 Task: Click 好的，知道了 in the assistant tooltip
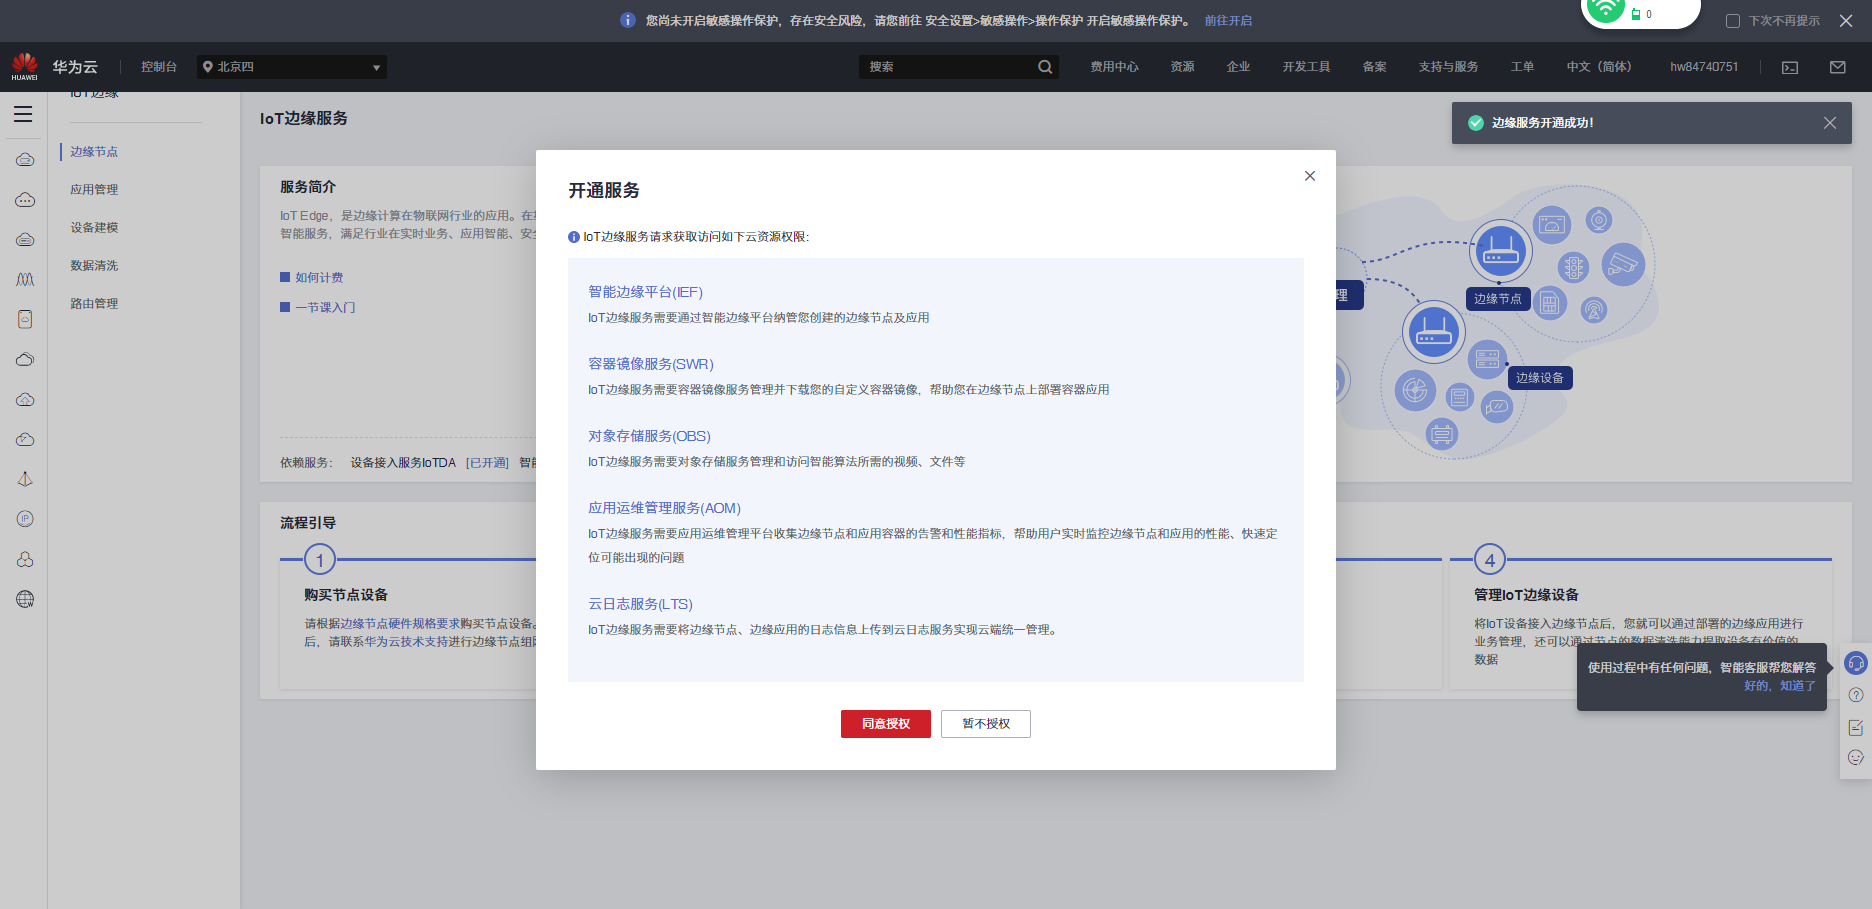click(1780, 686)
